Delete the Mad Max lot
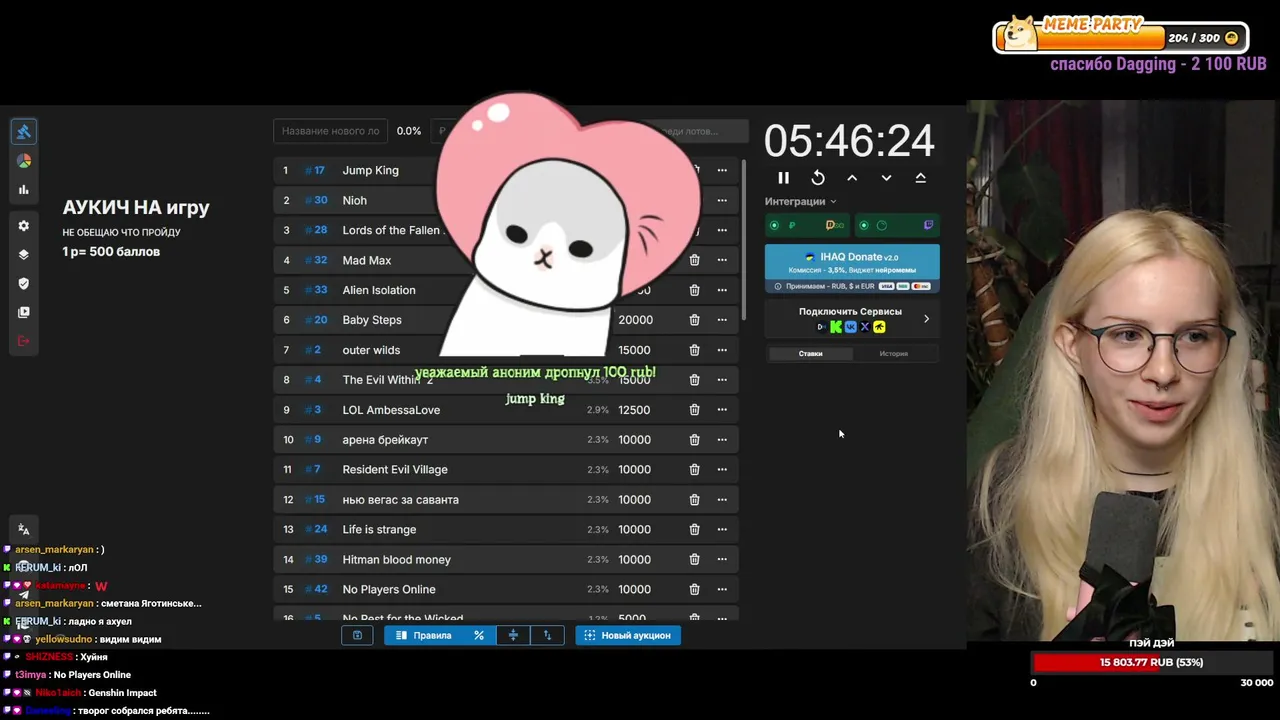The image size is (1280, 720). tap(694, 260)
